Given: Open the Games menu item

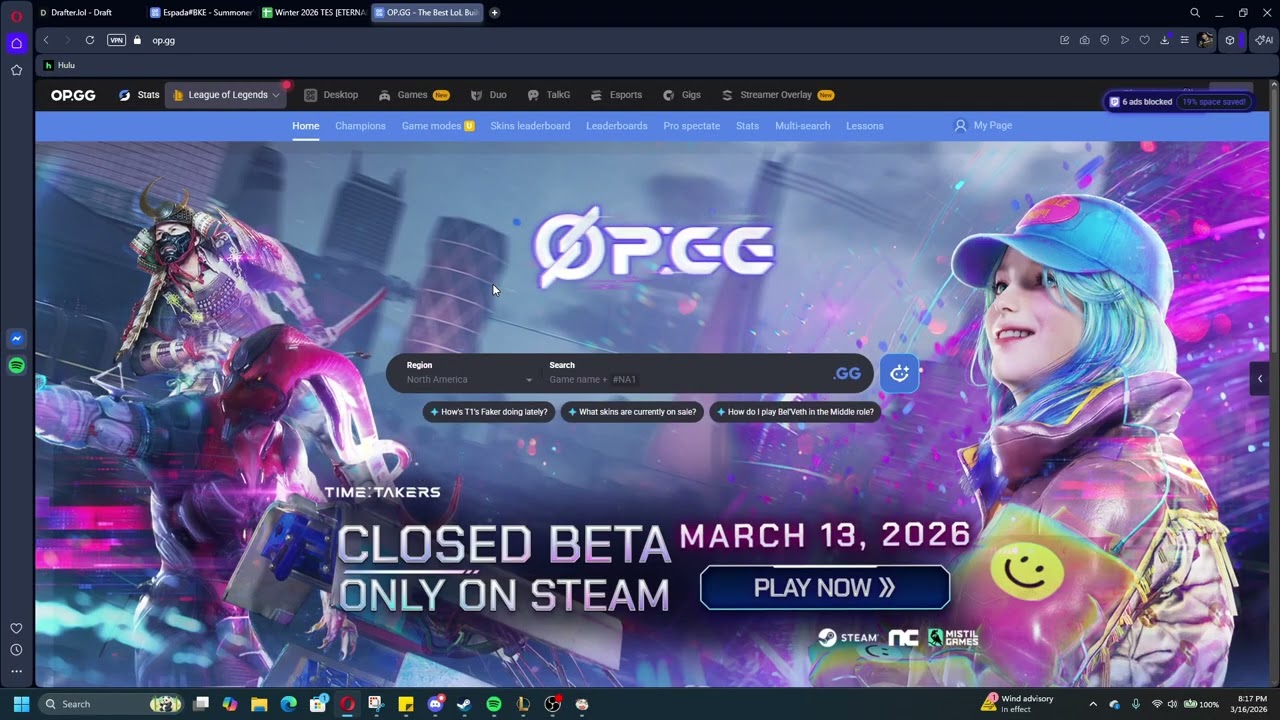Looking at the screenshot, I should (414, 95).
